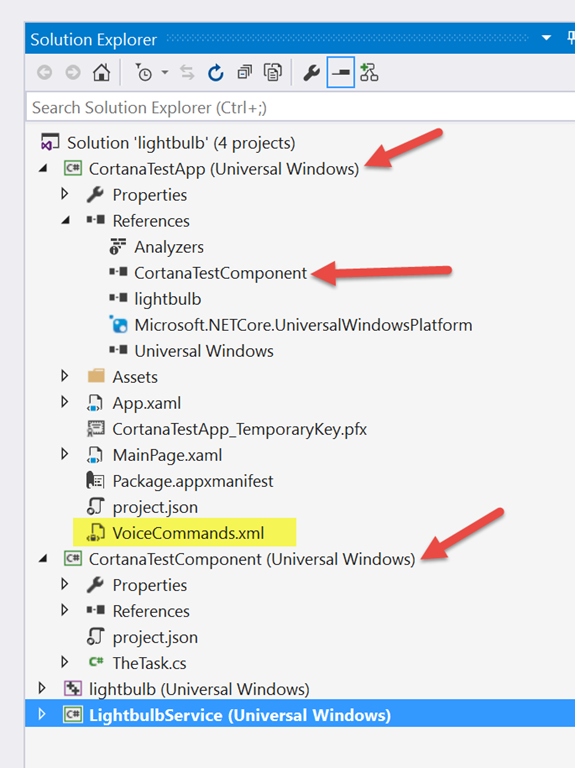Select VoiceCommands.xml file
This screenshot has width=575, height=768.
(188, 533)
